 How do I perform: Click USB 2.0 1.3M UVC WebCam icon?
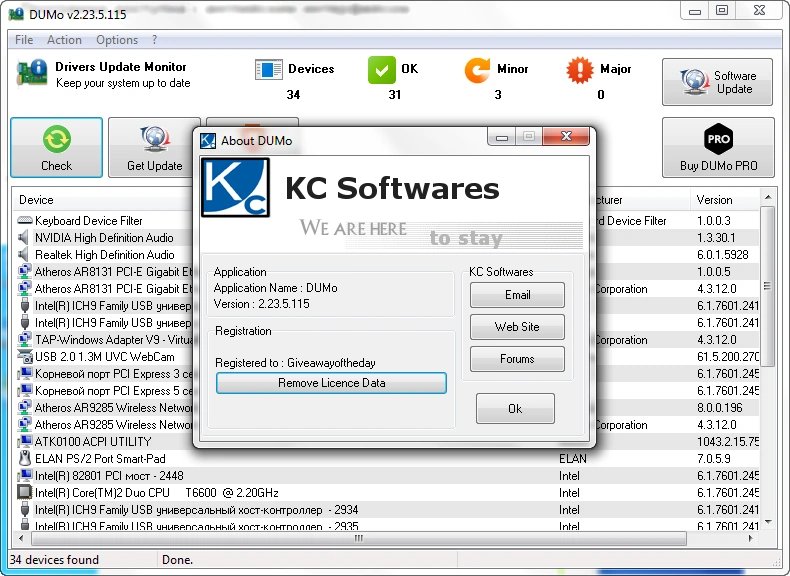point(25,357)
